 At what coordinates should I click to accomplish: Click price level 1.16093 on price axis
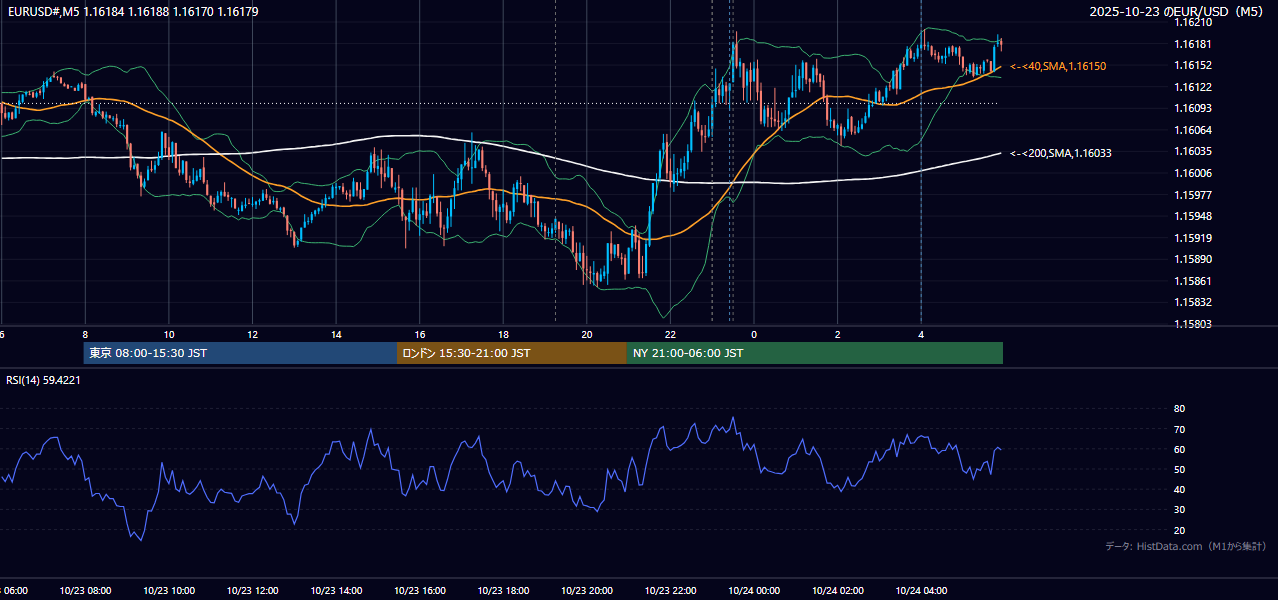pos(1192,108)
